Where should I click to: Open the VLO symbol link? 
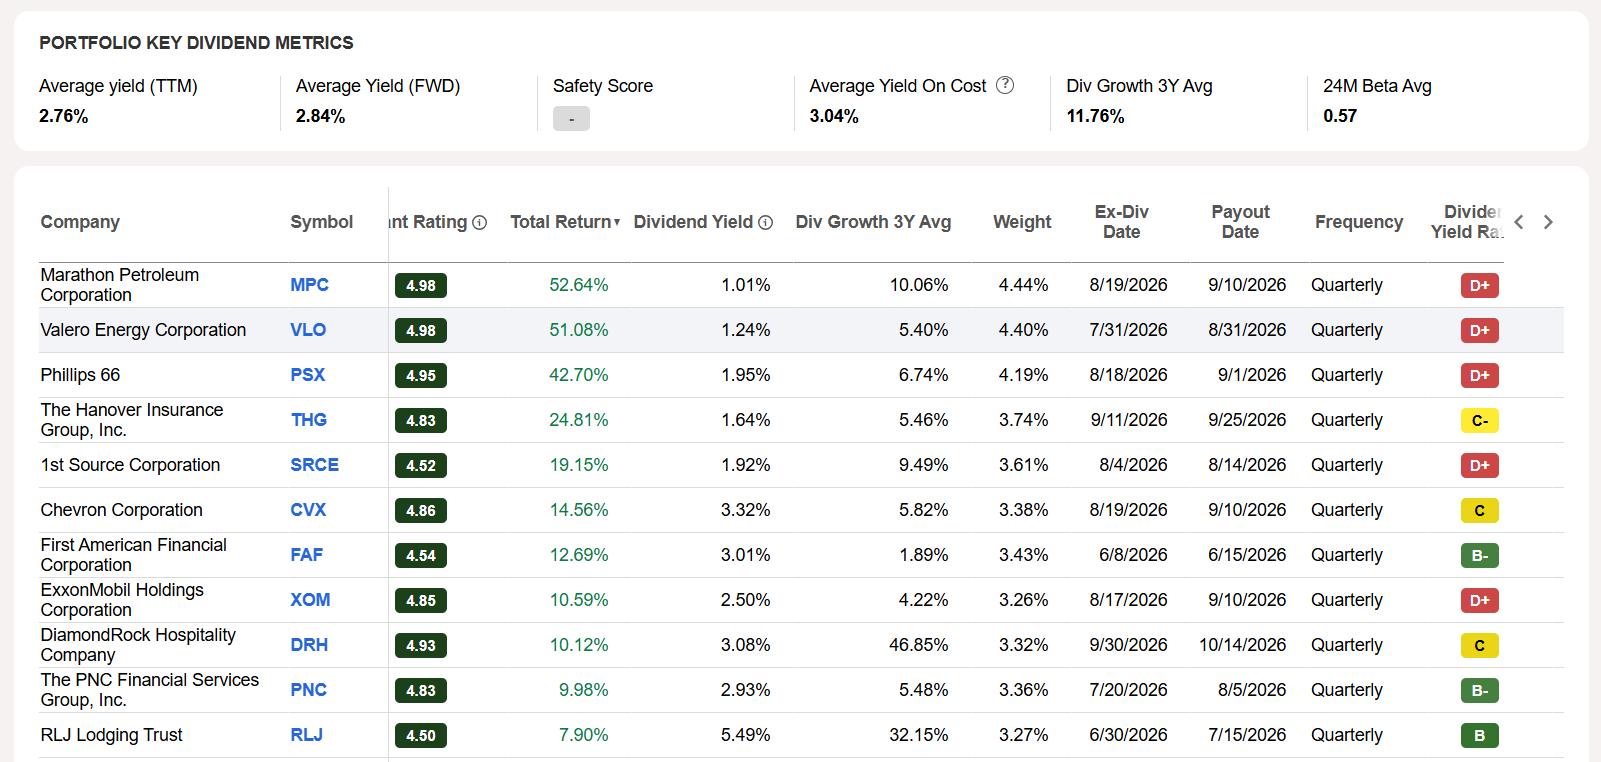(308, 330)
